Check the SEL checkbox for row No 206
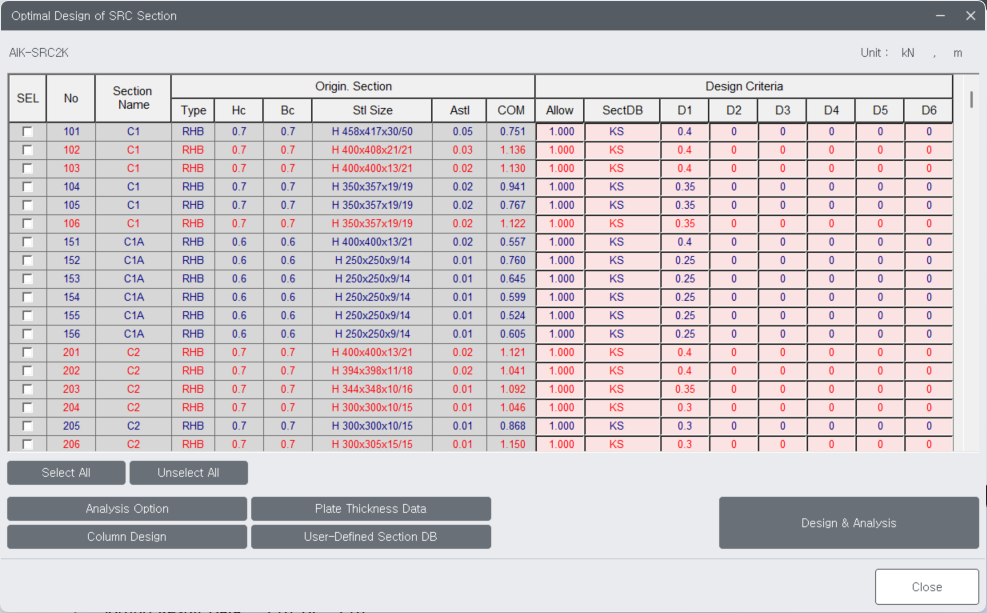987x613 pixels. [28, 444]
